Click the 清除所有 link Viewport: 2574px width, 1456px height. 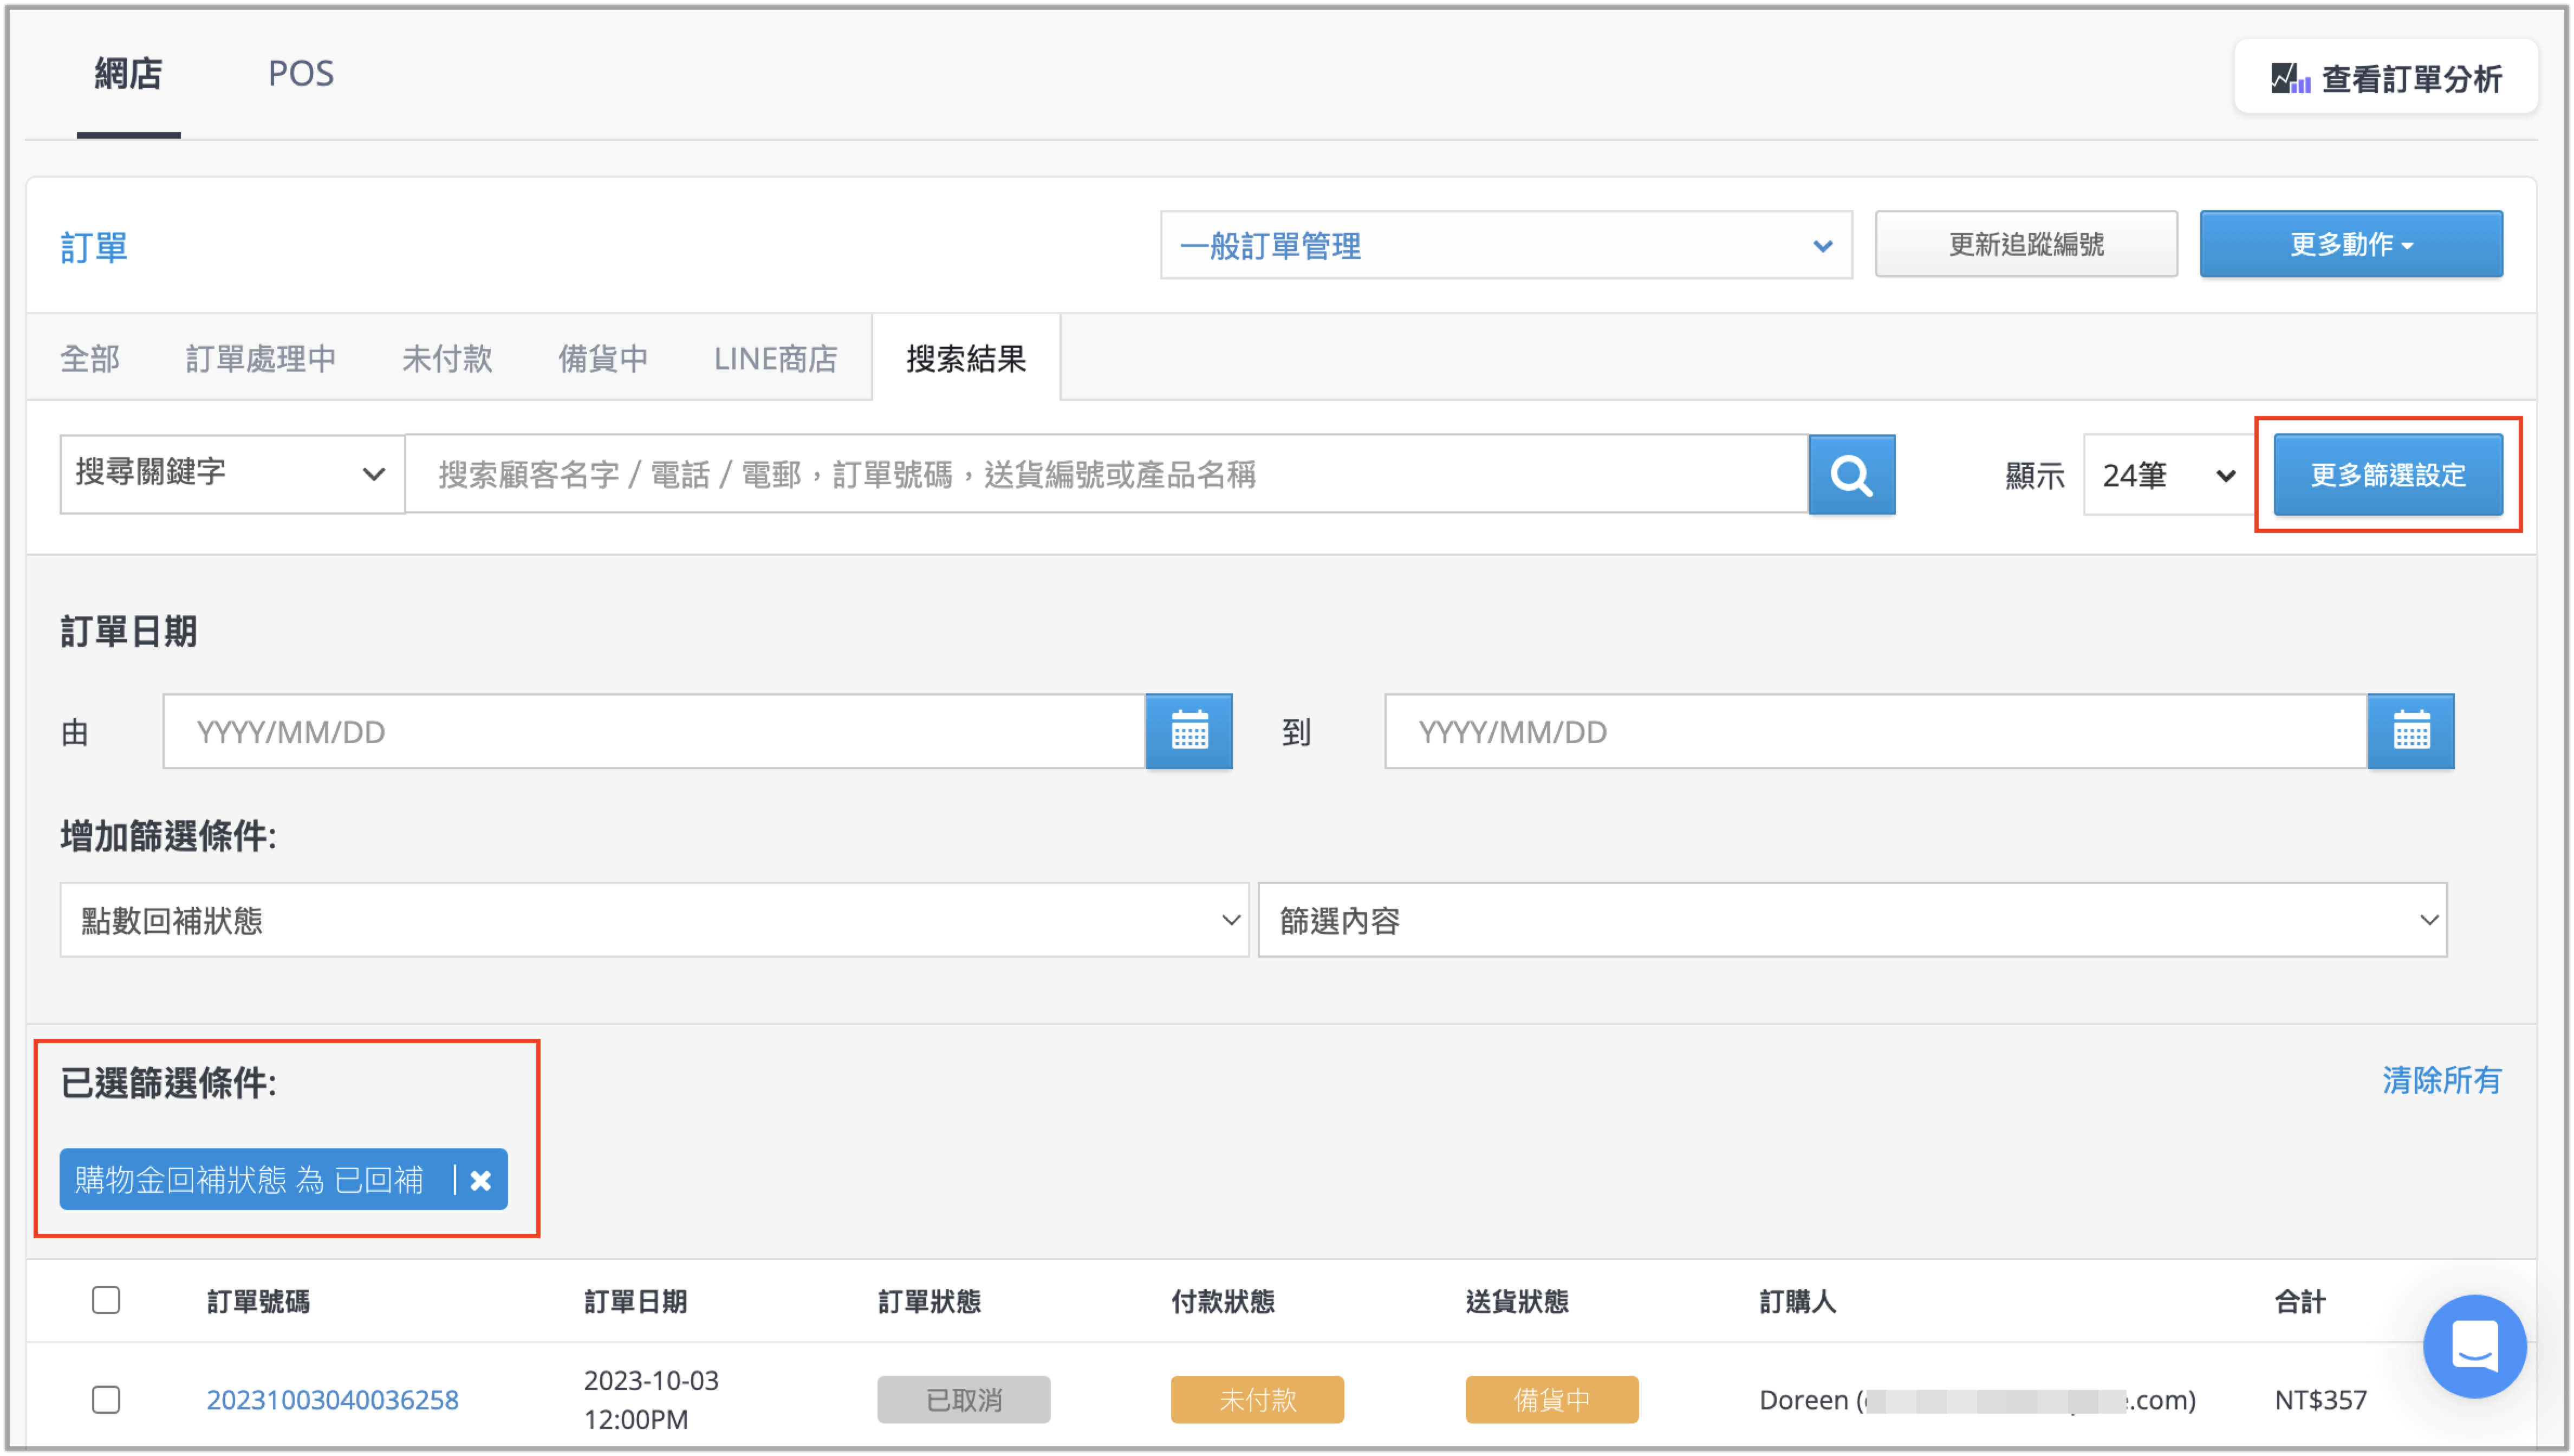[x=2441, y=1080]
